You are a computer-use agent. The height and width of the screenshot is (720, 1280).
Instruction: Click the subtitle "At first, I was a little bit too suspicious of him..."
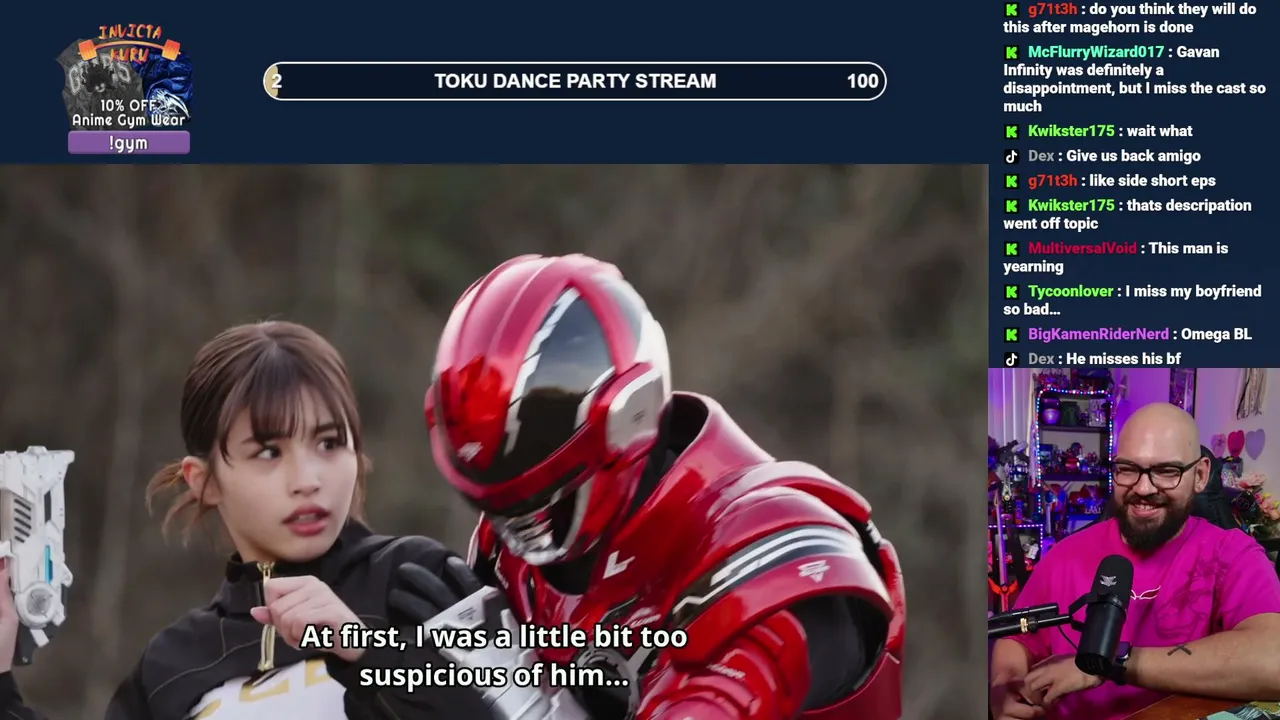click(494, 656)
